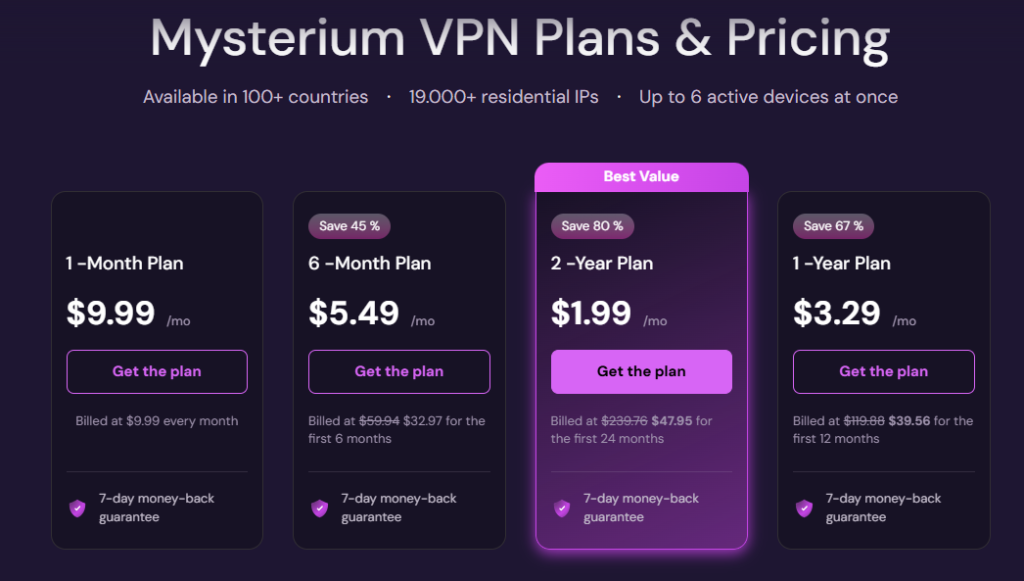Click the 19.000+ residential IPs text
The width and height of the screenshot is (1024, 581).
coord(502,97)
